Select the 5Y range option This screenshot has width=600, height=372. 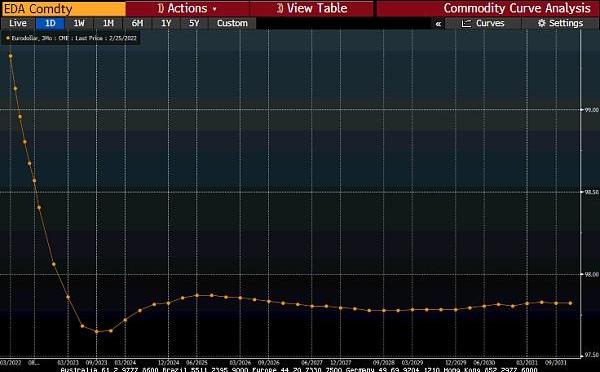[194, 23]
